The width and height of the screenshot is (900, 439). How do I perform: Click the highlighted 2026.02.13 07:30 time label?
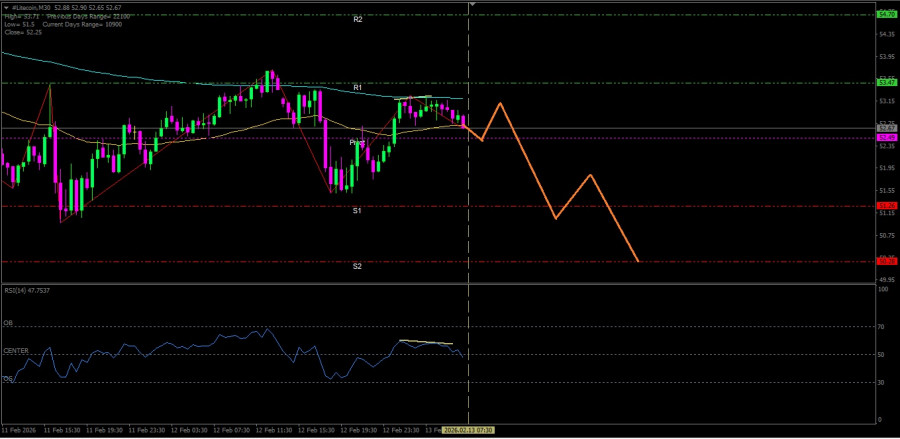click(x=470, y=430)
